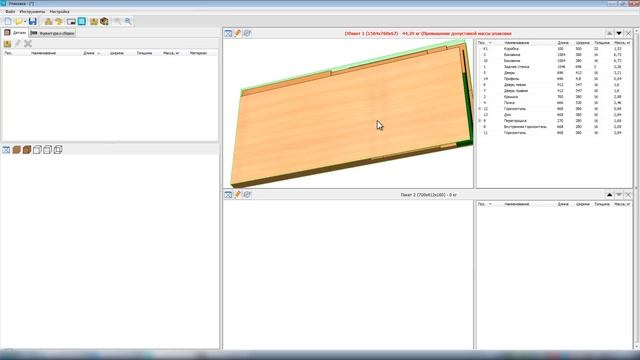Click the Толщина header in the Пакет 1 table

coord(602,43)
